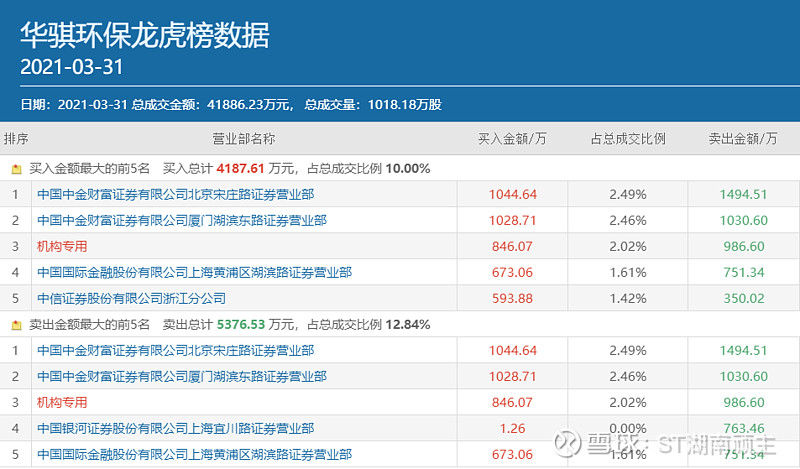The image size is (800, 469).
Task: Open 中国中金财富证券北京宋庄路 link in sell top-5 section
Action: pos(176,351)
